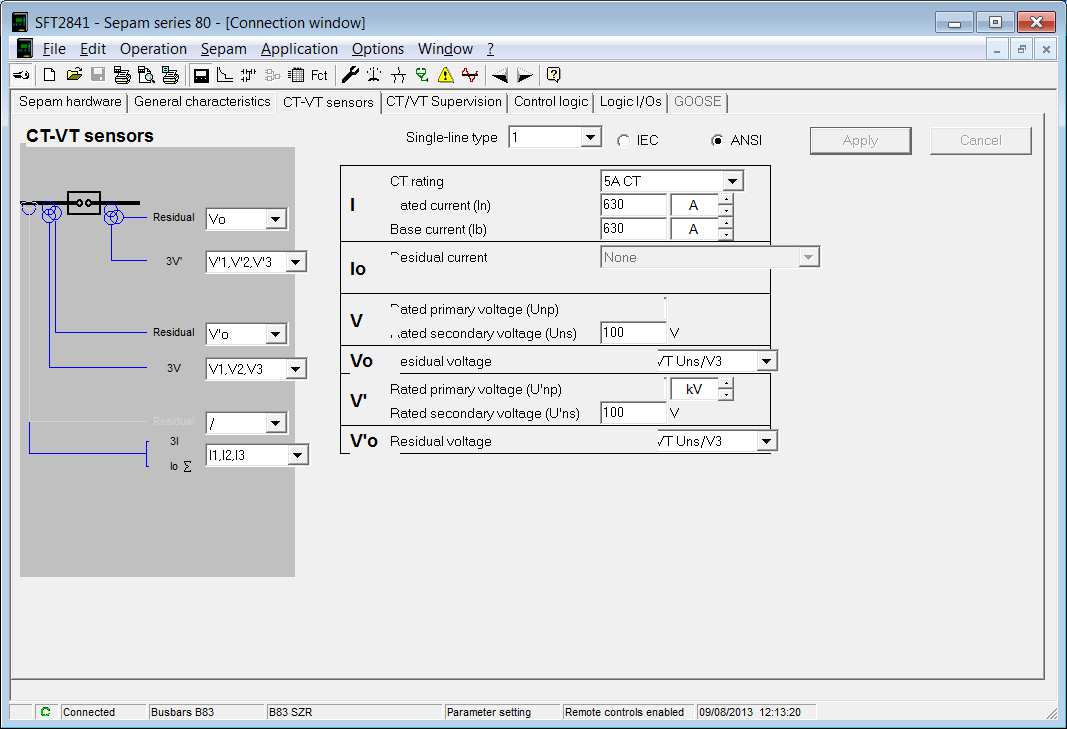This screenshot has width=1067, height=729.
Task: Click the wiring diagram icon before the stethoscope
Action: (x=398, y=75)
